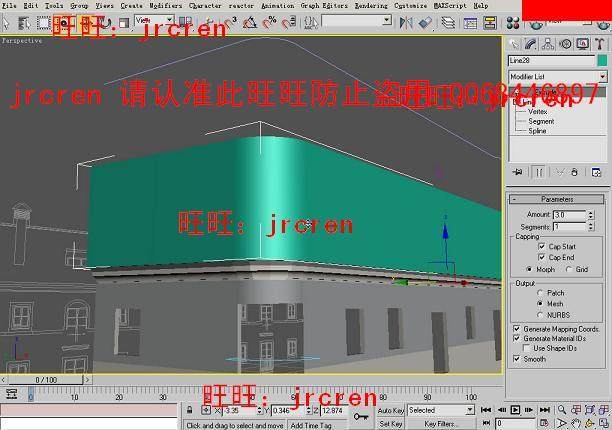Open the MAXScript menu

point(450,6)
